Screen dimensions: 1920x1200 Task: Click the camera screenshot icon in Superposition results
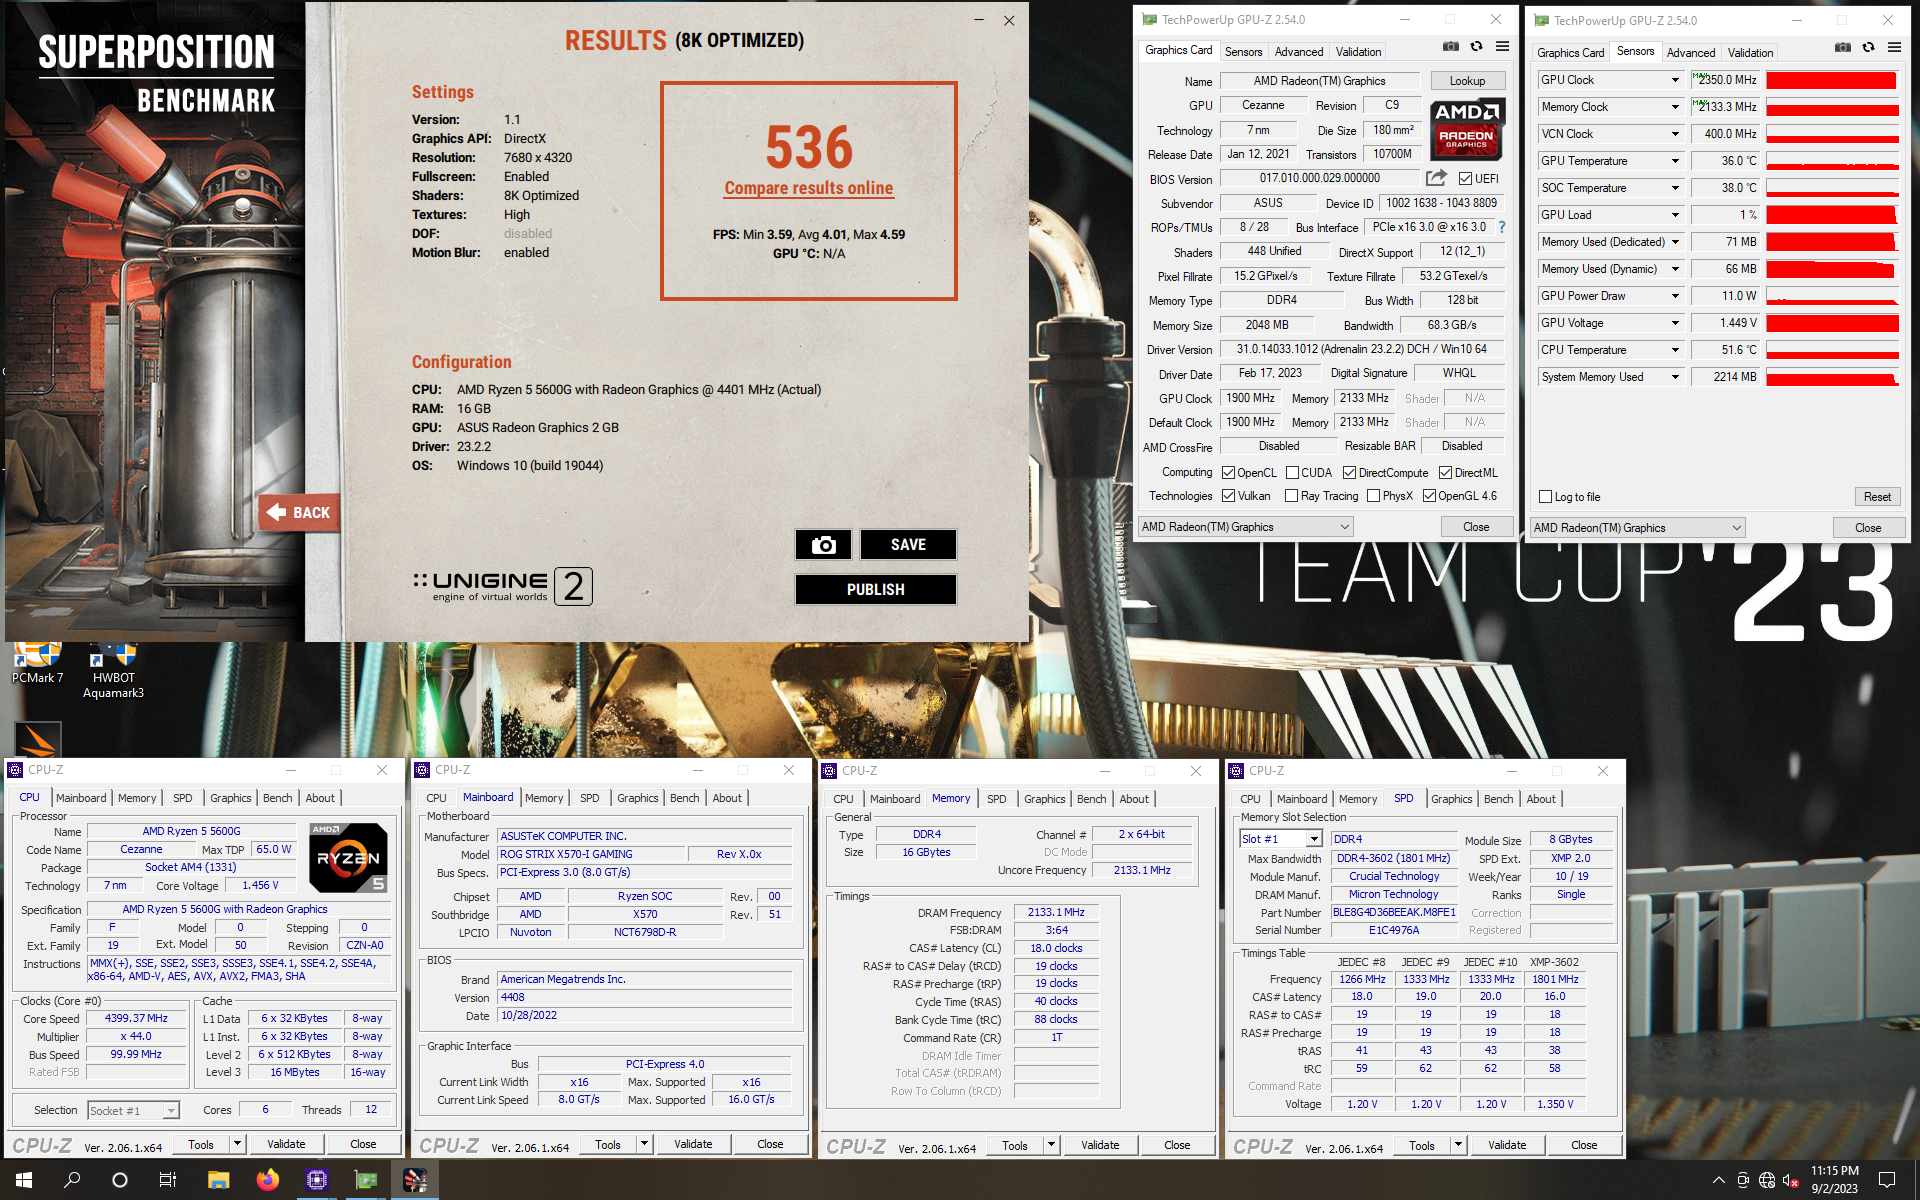823,544
